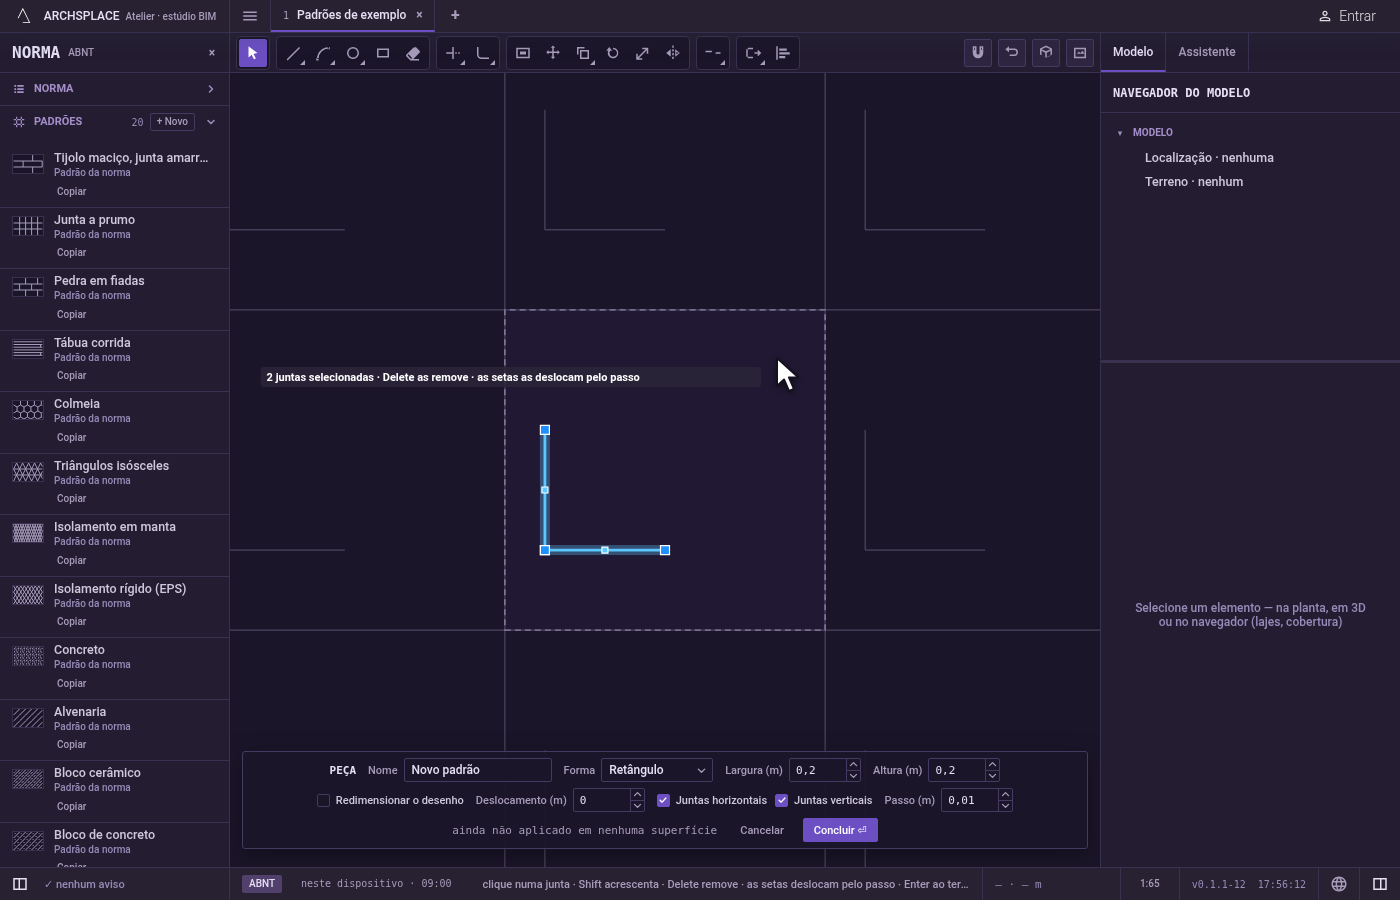Click the Undo arrow icon
Viewport: 1400px width, 900px height.
click(x=1012, y=52)
